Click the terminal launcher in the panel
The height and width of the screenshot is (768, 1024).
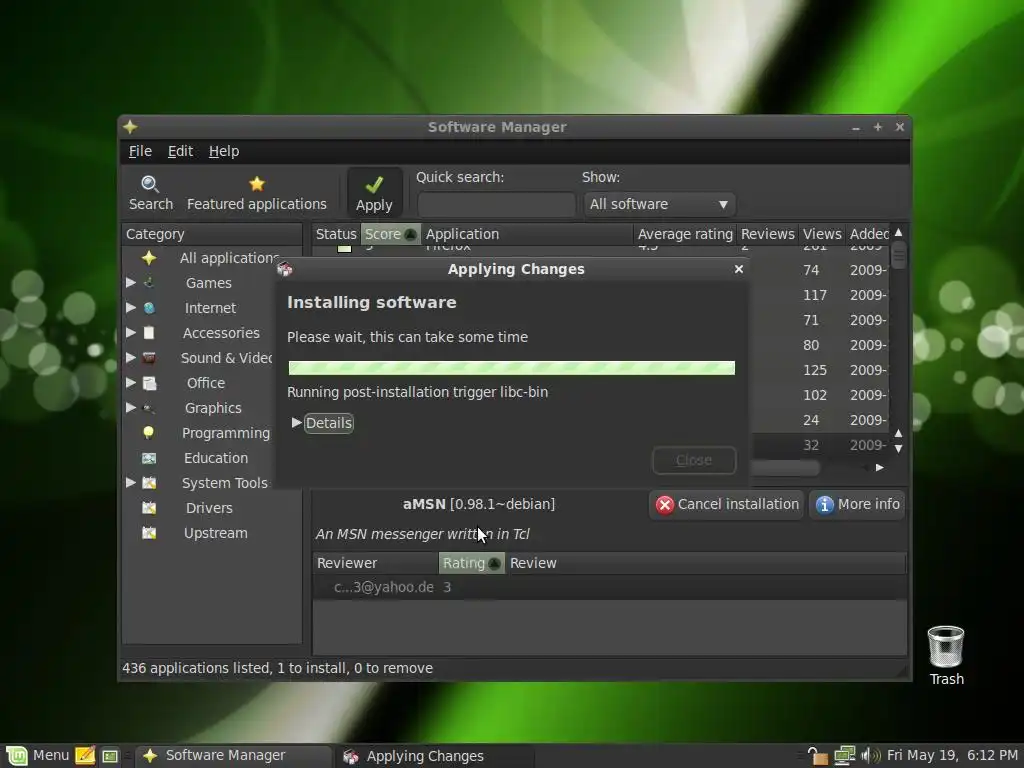110,756
